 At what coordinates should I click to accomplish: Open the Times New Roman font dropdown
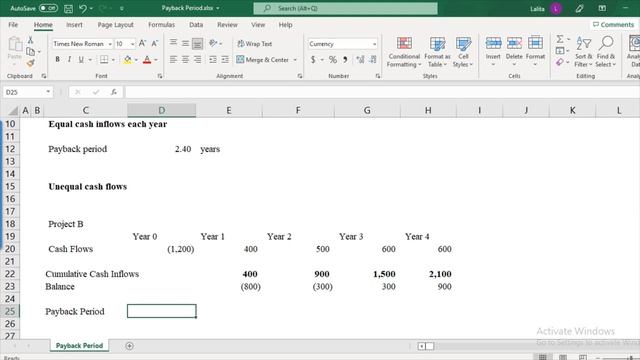pyautogui.click(x=110, y=44)
